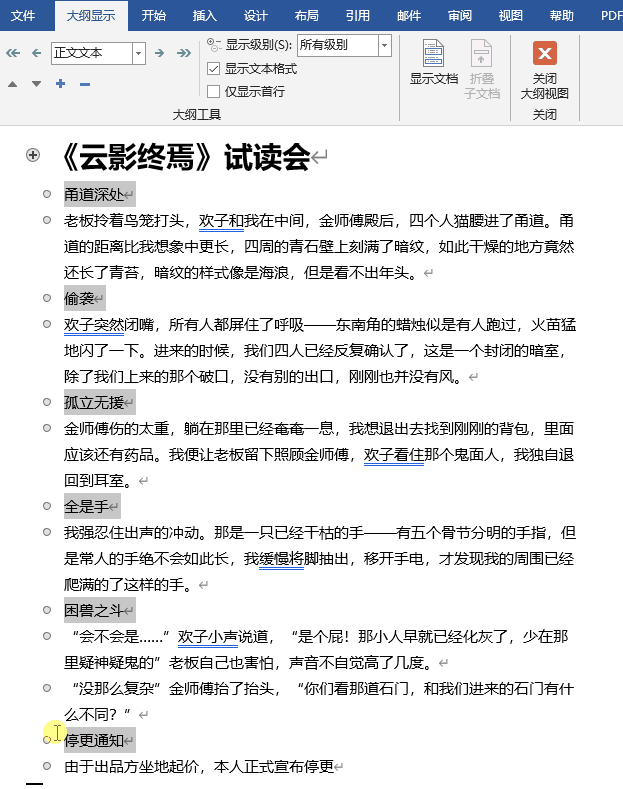Switch to 开始 ribbon tab
This screenshot has height=789, width=623.
tap(153, 16)
